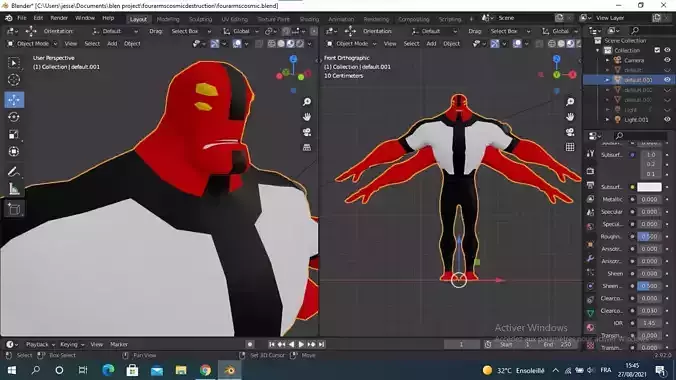Click the Blender logo menu icon
The height and width of the screenshot is (380, 676).
click(x=9, y=18)
